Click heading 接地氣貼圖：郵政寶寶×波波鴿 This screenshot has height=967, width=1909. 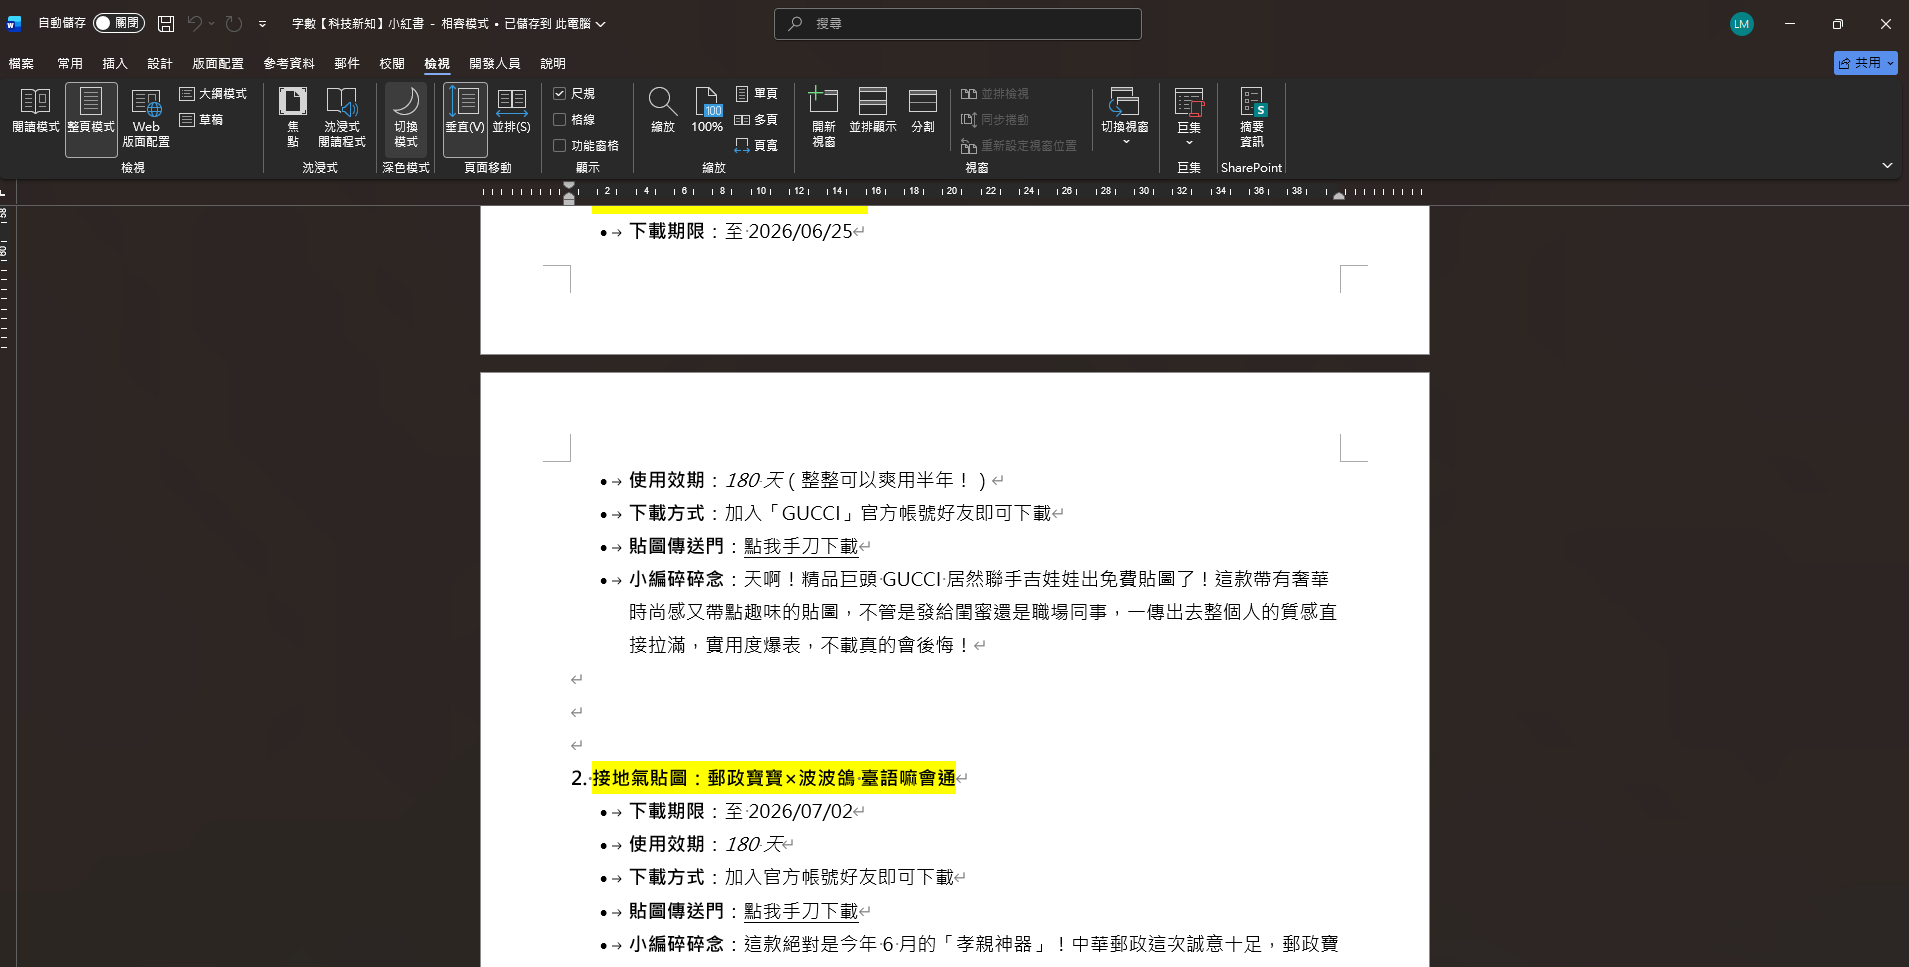tap(773, 778)
